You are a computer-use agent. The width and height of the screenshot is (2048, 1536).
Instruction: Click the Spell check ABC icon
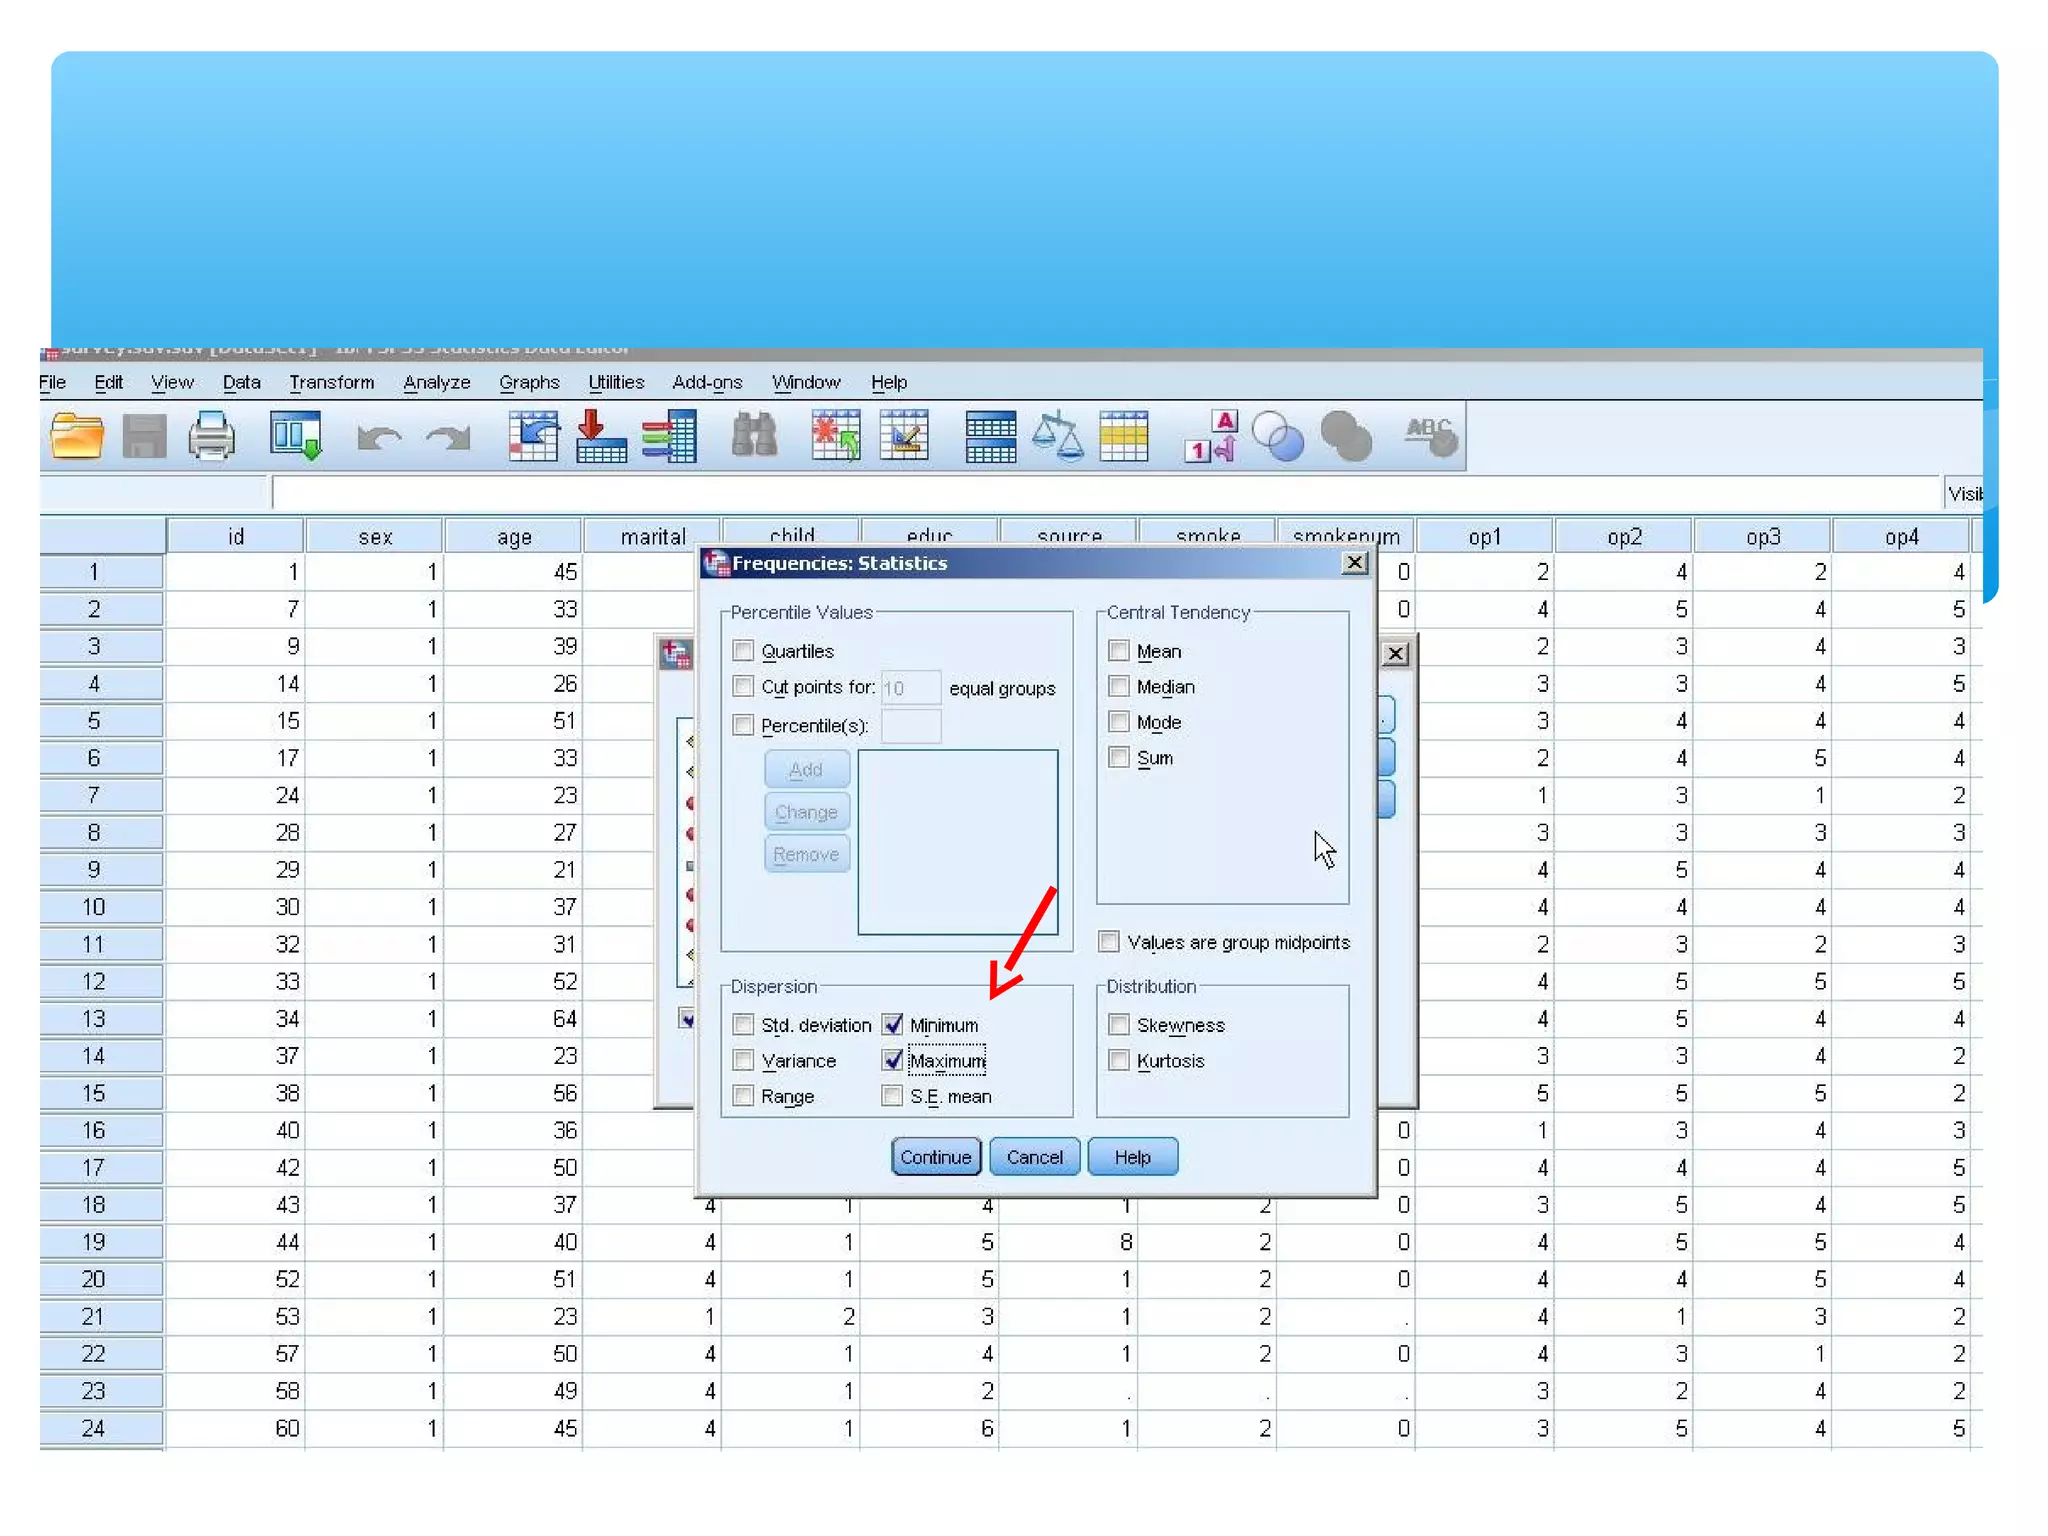click(x=1430, y=437)
